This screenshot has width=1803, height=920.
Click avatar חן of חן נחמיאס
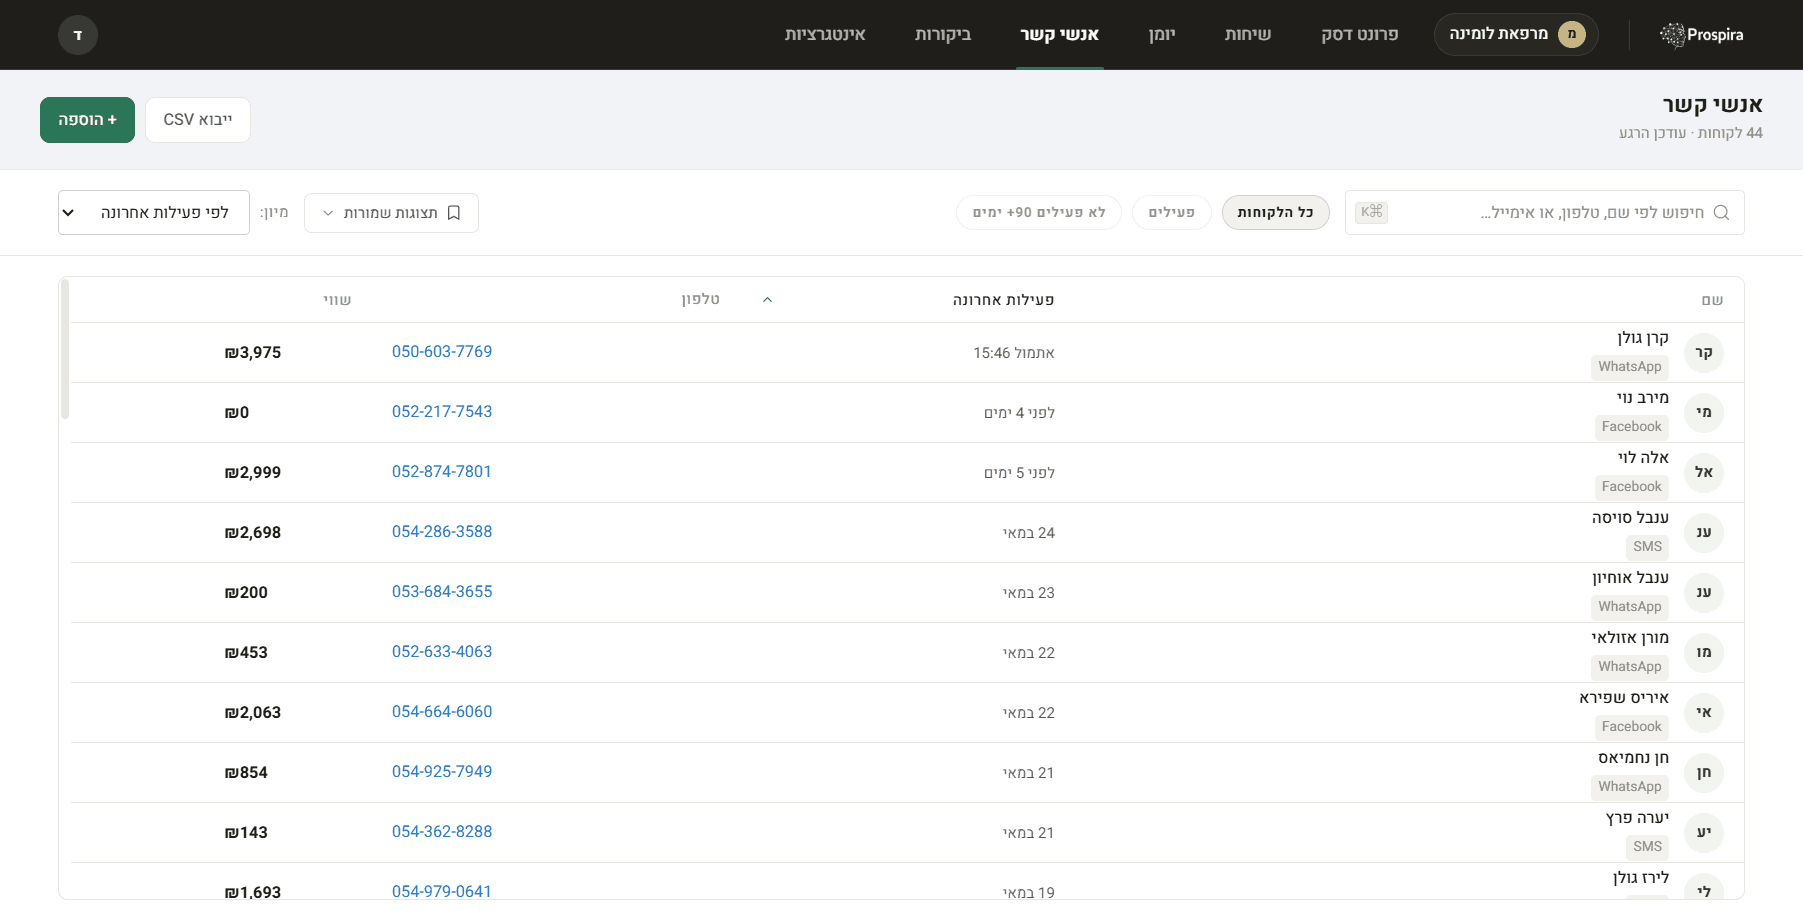[1704, 772]
